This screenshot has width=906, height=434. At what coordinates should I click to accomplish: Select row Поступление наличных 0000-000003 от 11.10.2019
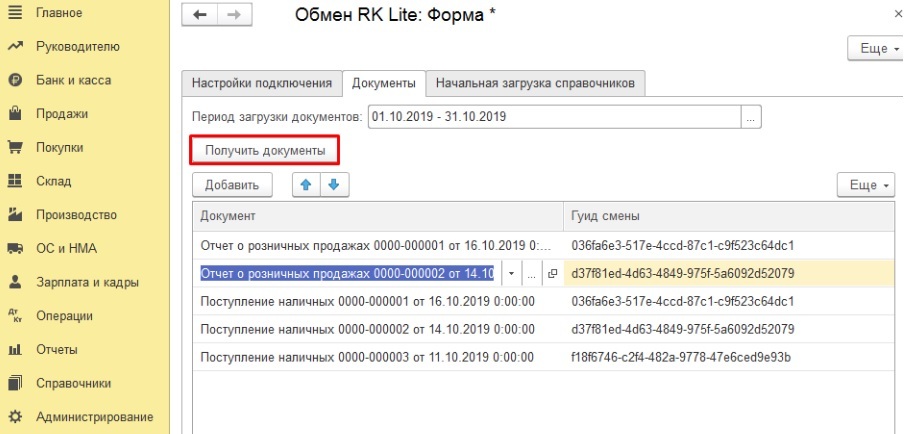378,358
